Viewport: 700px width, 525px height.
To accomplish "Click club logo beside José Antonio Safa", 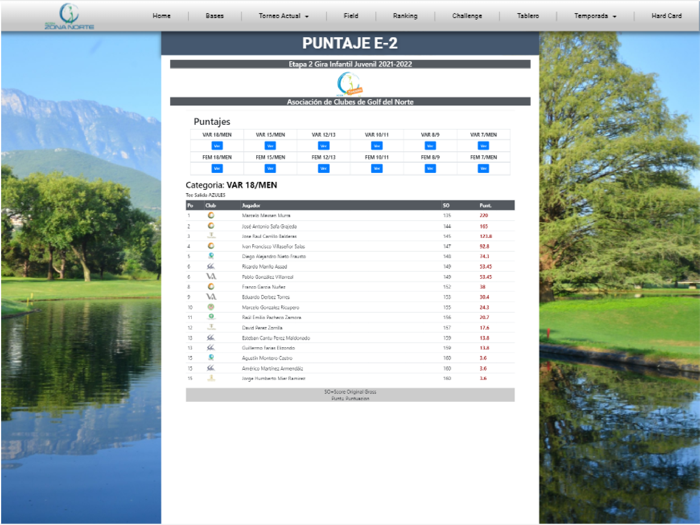I will [211, 226].
